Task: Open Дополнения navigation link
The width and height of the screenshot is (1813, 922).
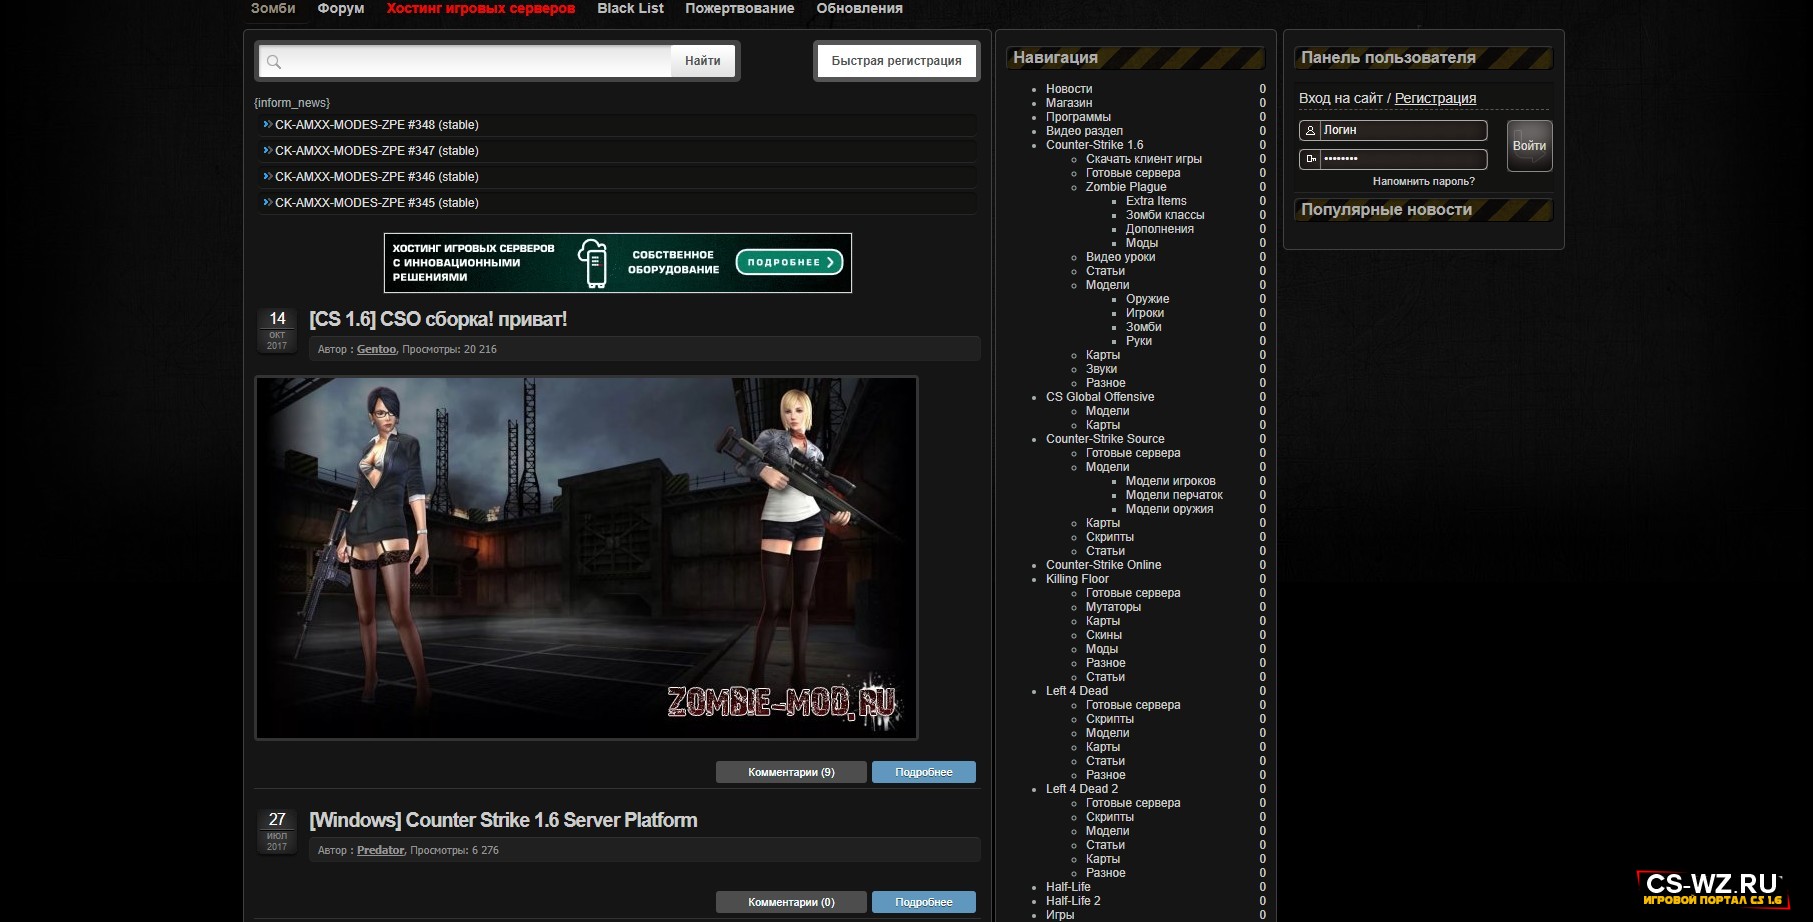Action: click(x=1160, y=229)
